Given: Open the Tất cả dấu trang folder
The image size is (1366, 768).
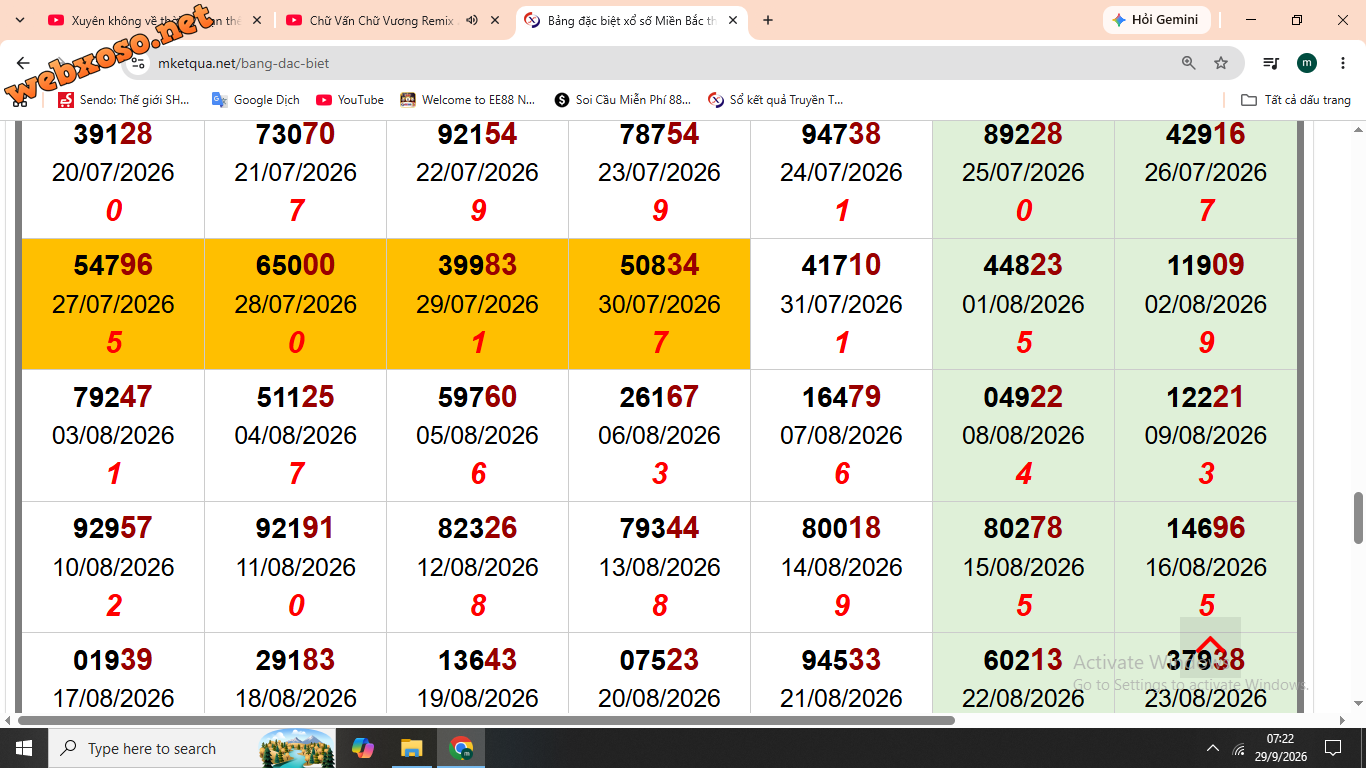Looking at the screenshot, I should pos(1296,100).
